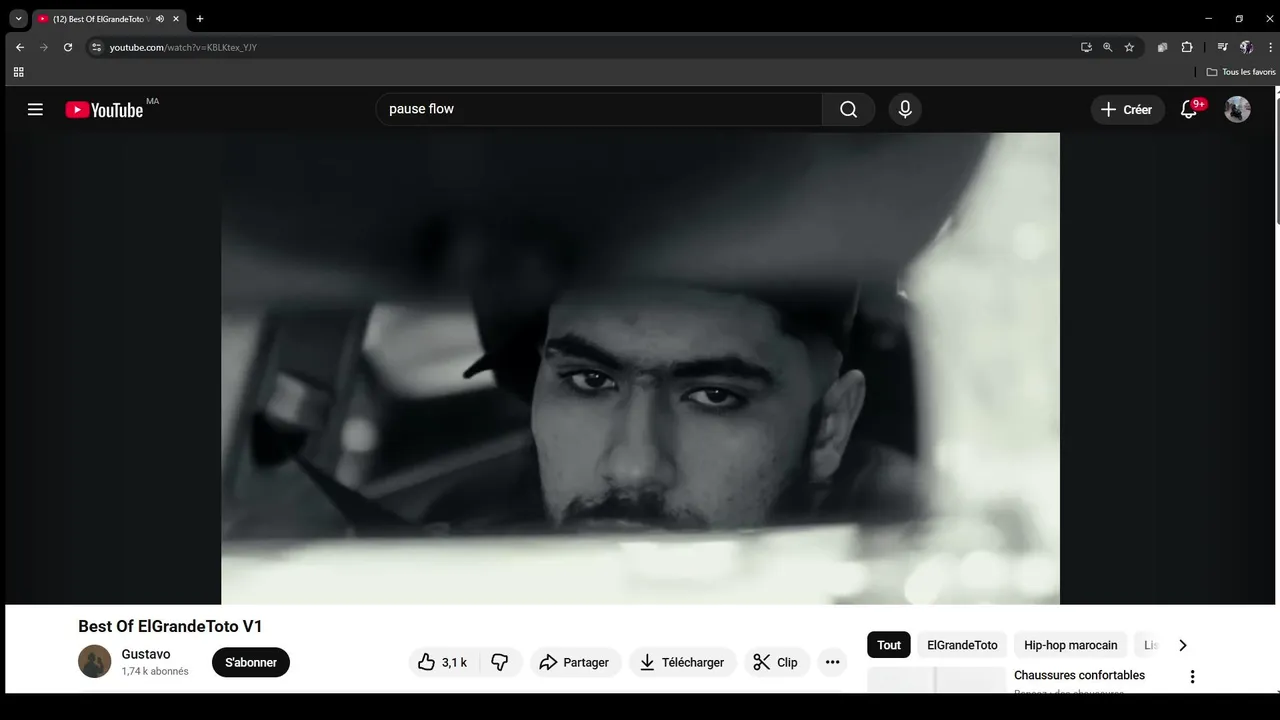Open more actions (three dots) under video

click(832, 662)
